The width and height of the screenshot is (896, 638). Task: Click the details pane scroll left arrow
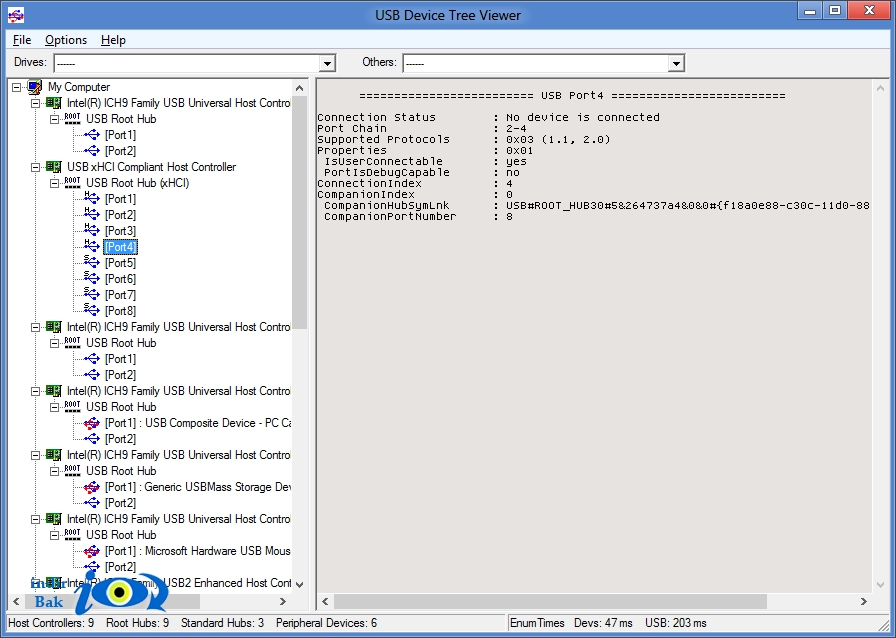[325, 601]
